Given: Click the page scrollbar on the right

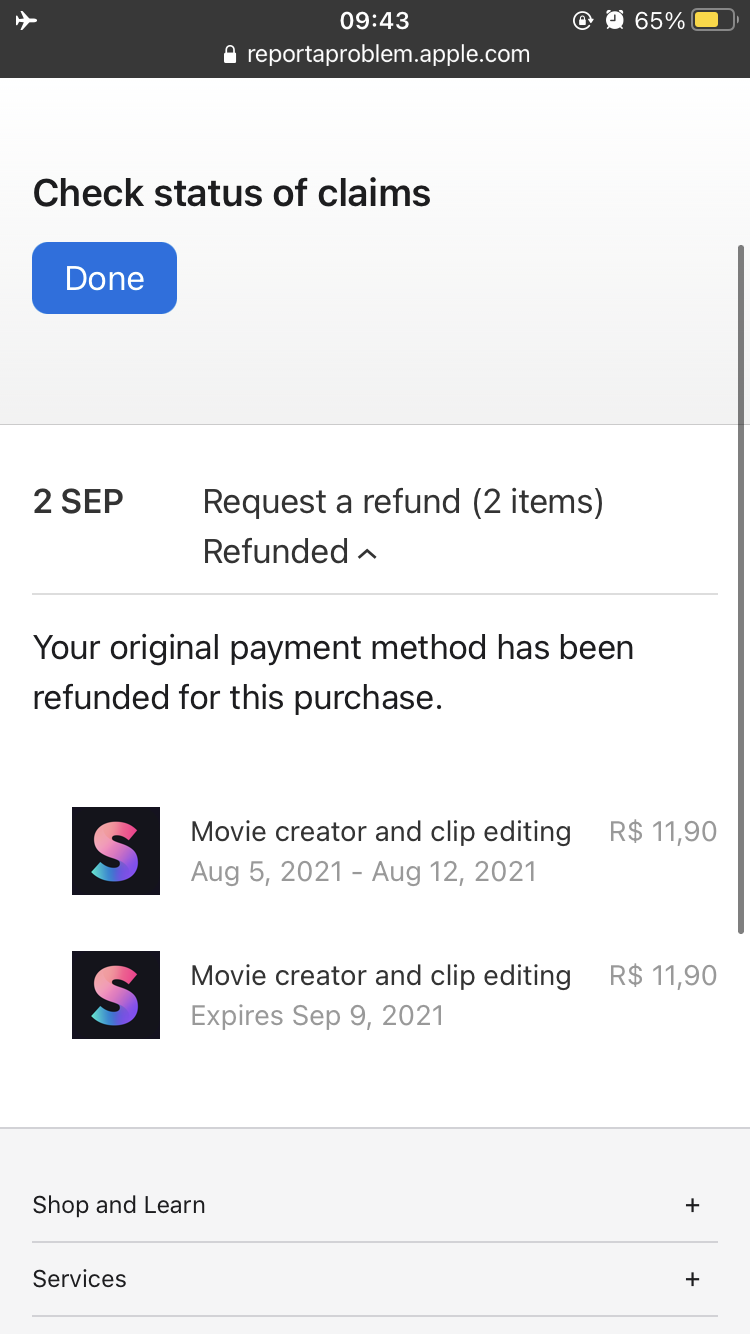Looking at the screenshot, I should (x=740, y=590).
